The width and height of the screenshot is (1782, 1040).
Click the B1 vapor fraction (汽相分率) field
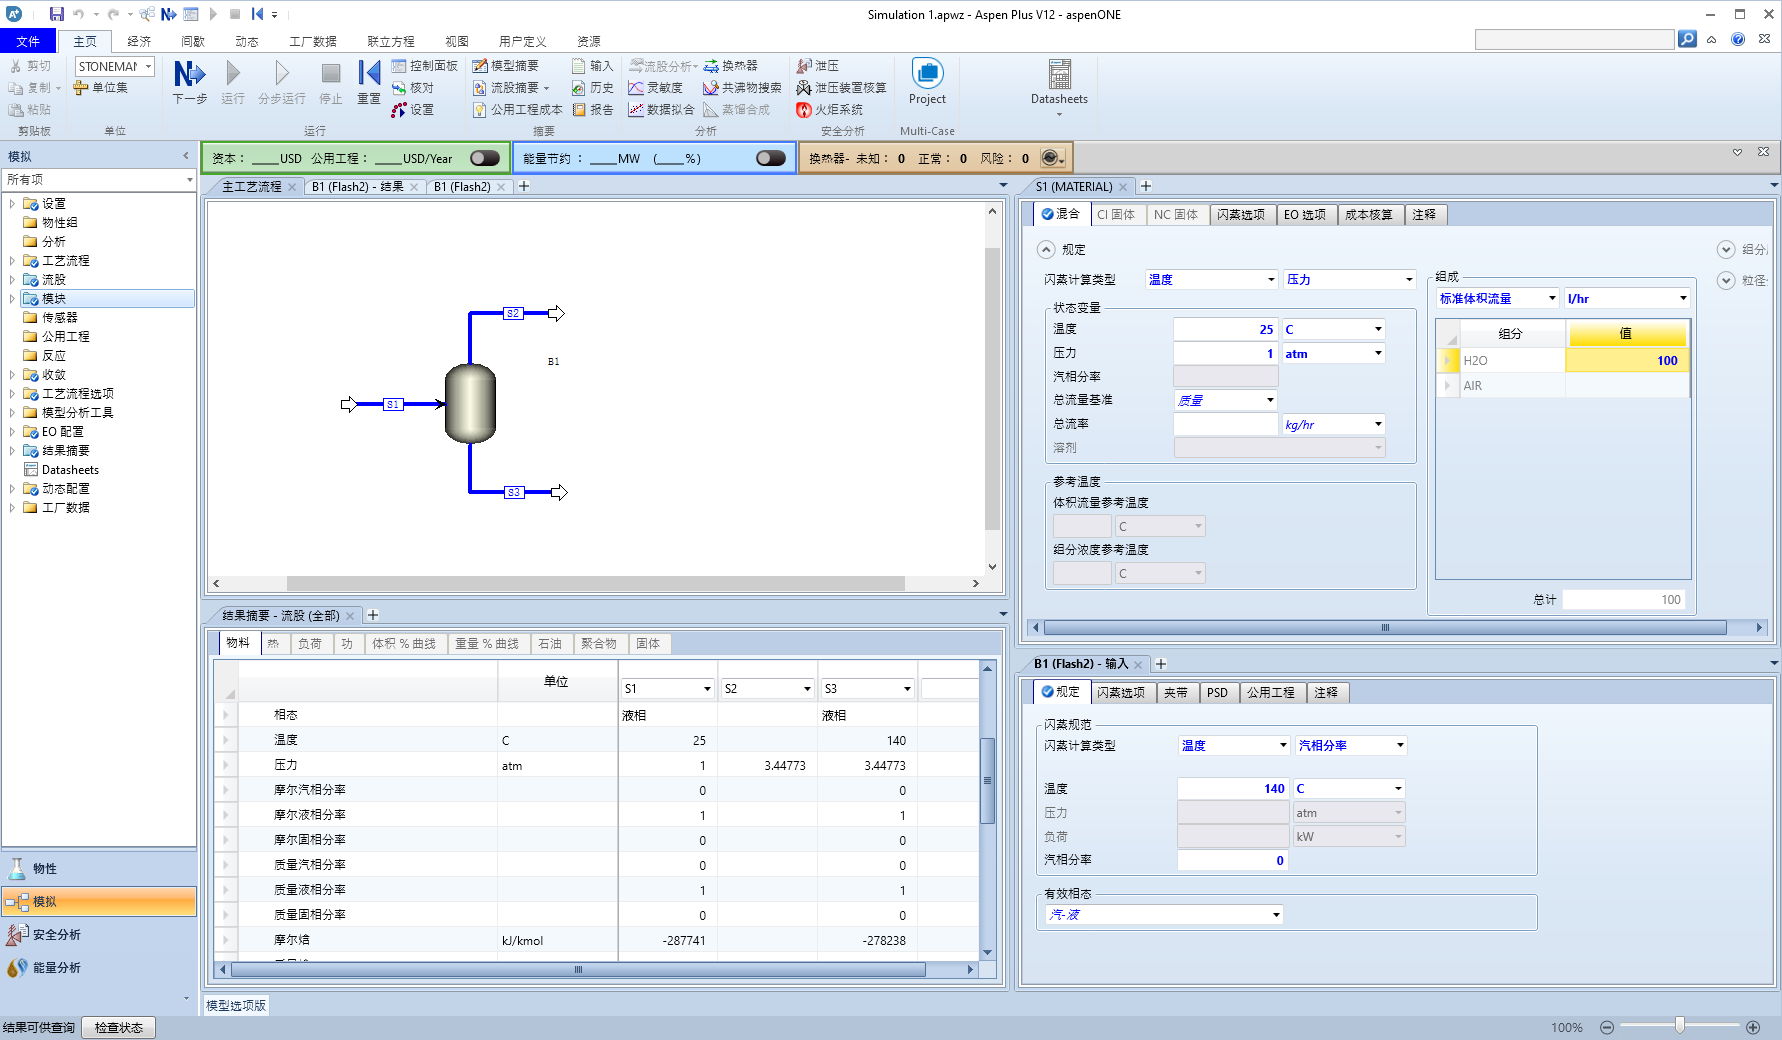pyautogui.click(x=1233, y=860)
